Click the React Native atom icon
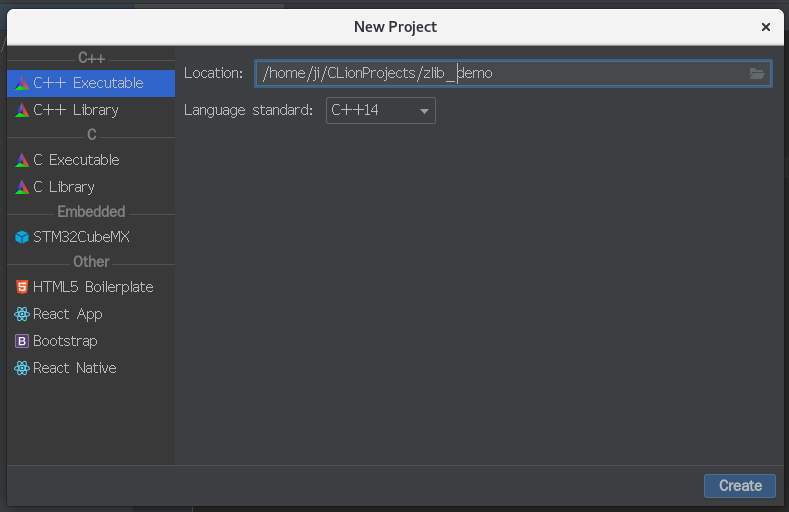The height and width of the screenshot is (512, 789). point(22,368)
